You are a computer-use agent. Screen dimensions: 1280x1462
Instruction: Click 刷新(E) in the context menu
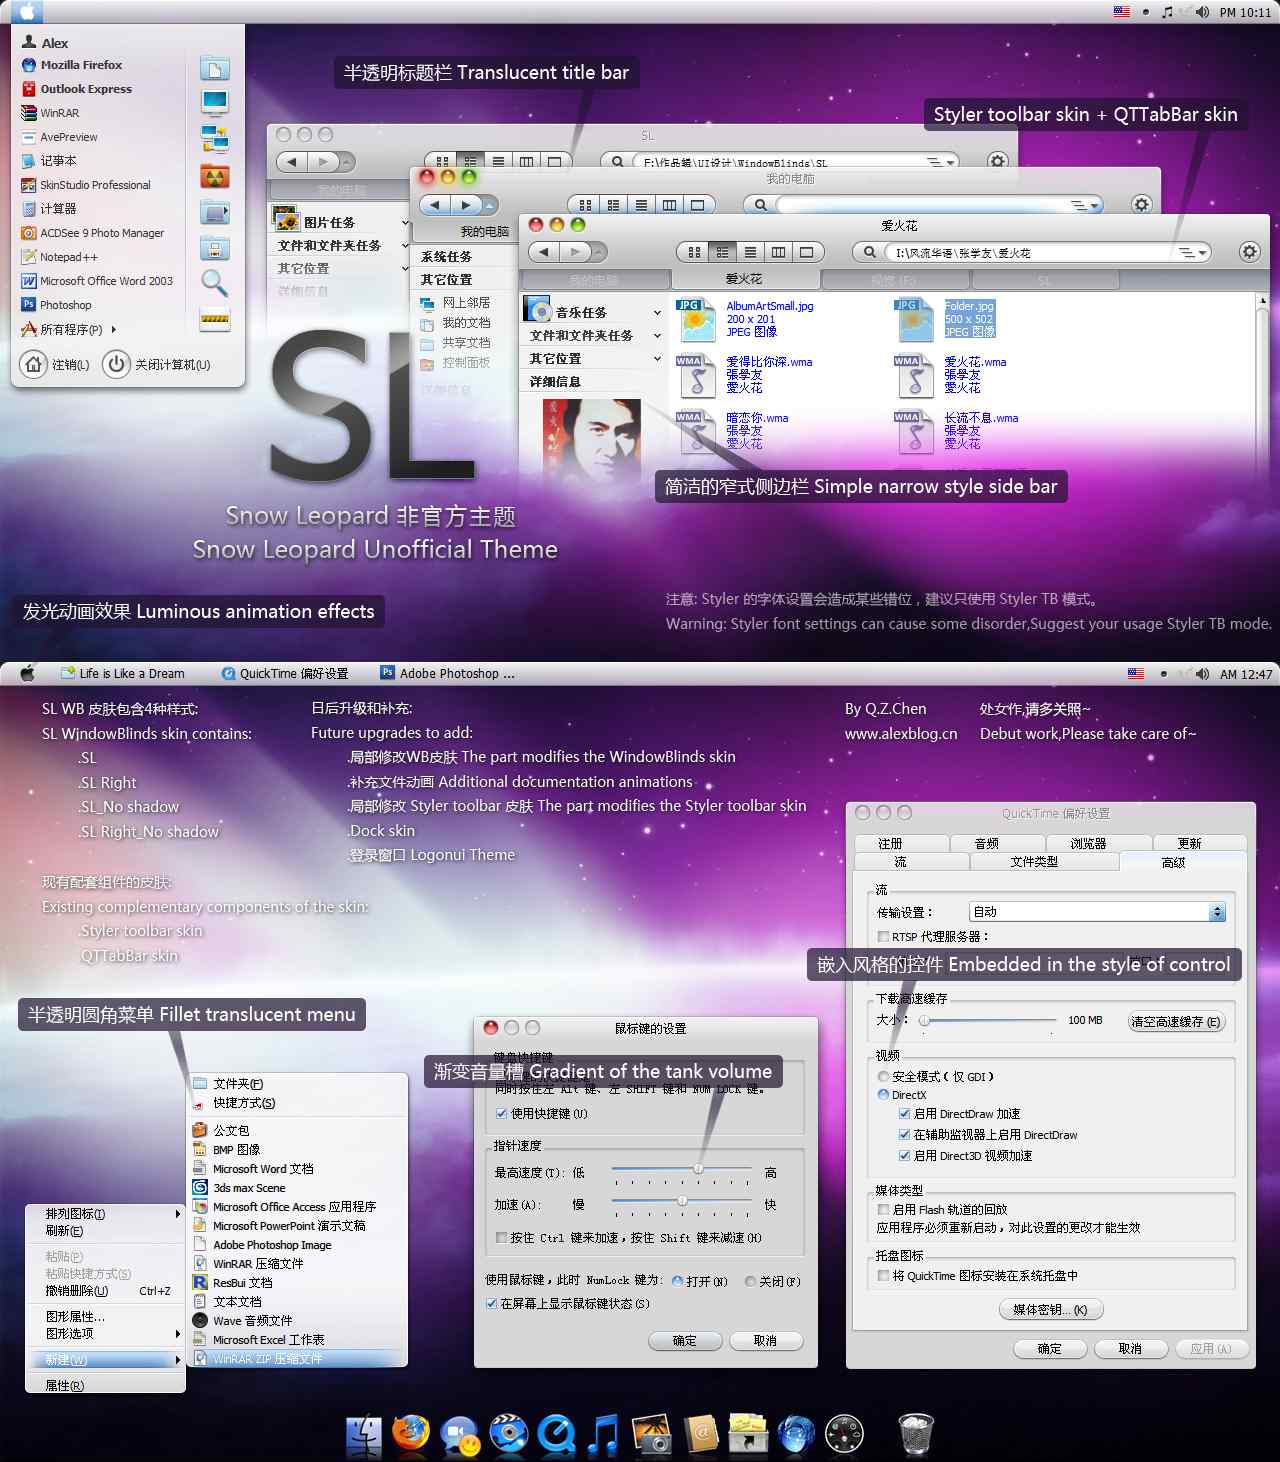click(x=64, y=1231)
